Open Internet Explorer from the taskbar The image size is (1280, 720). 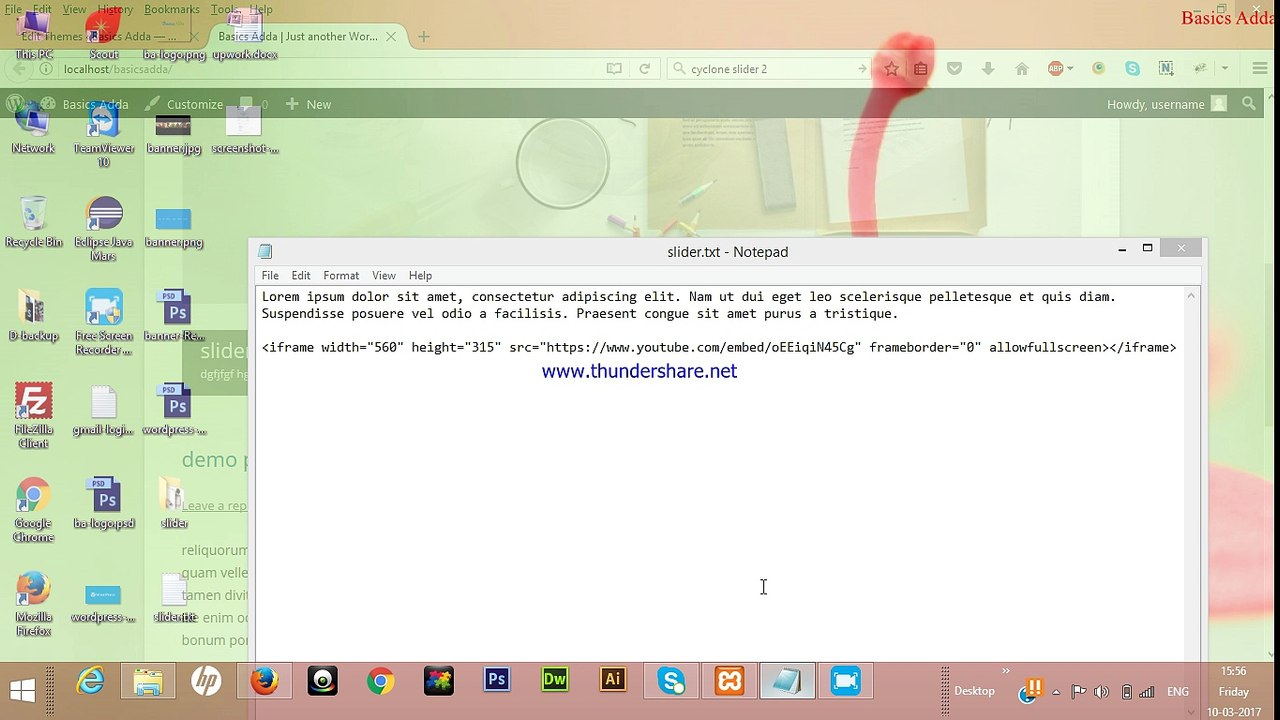[x=91, y=682]
